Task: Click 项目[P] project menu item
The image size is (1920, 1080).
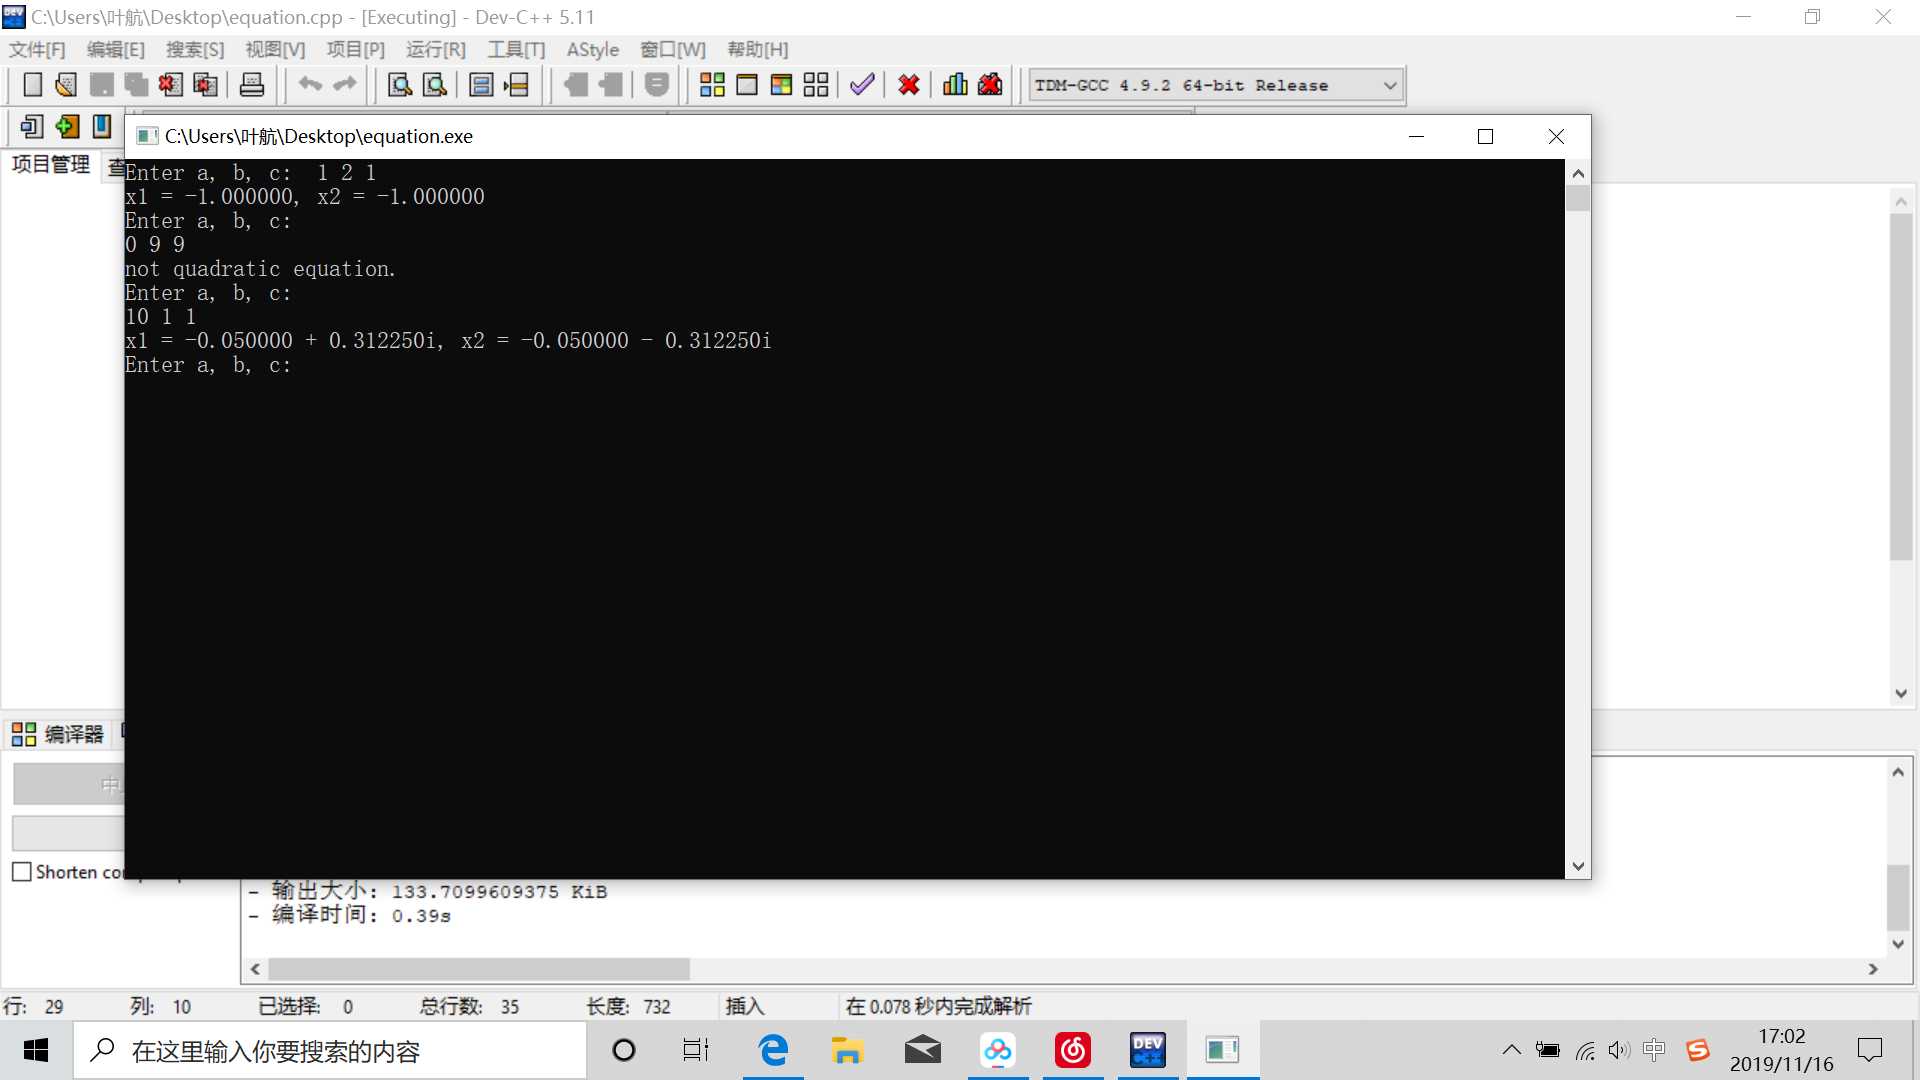Action: [x=355, y=49]
